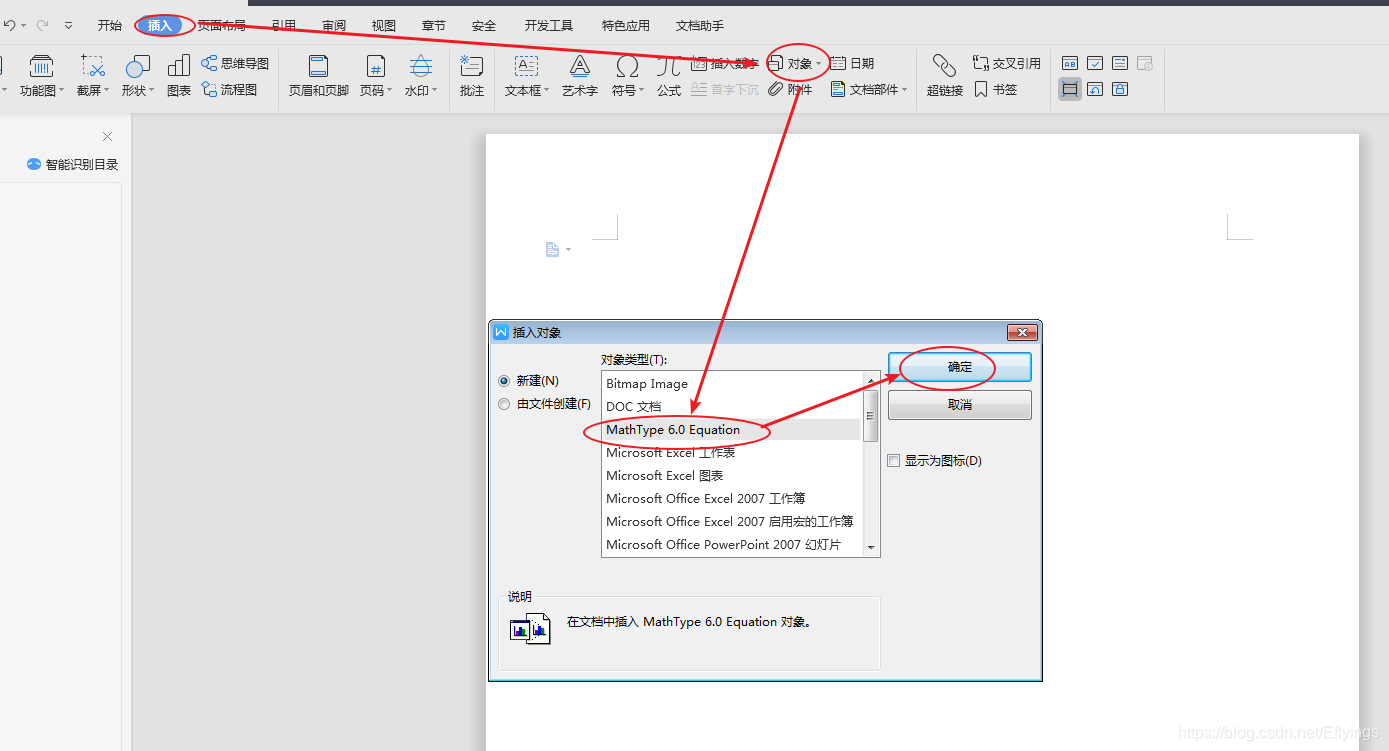Click the 确定 confirm button

coord(958,367)
